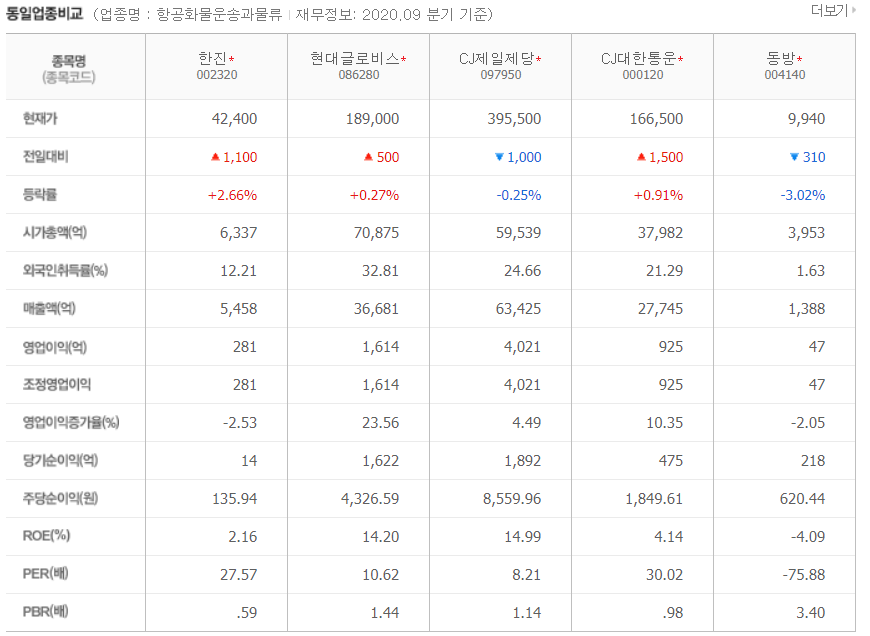Select the 전일대비 row label
This screenshot has width=870, height=636.
click(45, 157)
